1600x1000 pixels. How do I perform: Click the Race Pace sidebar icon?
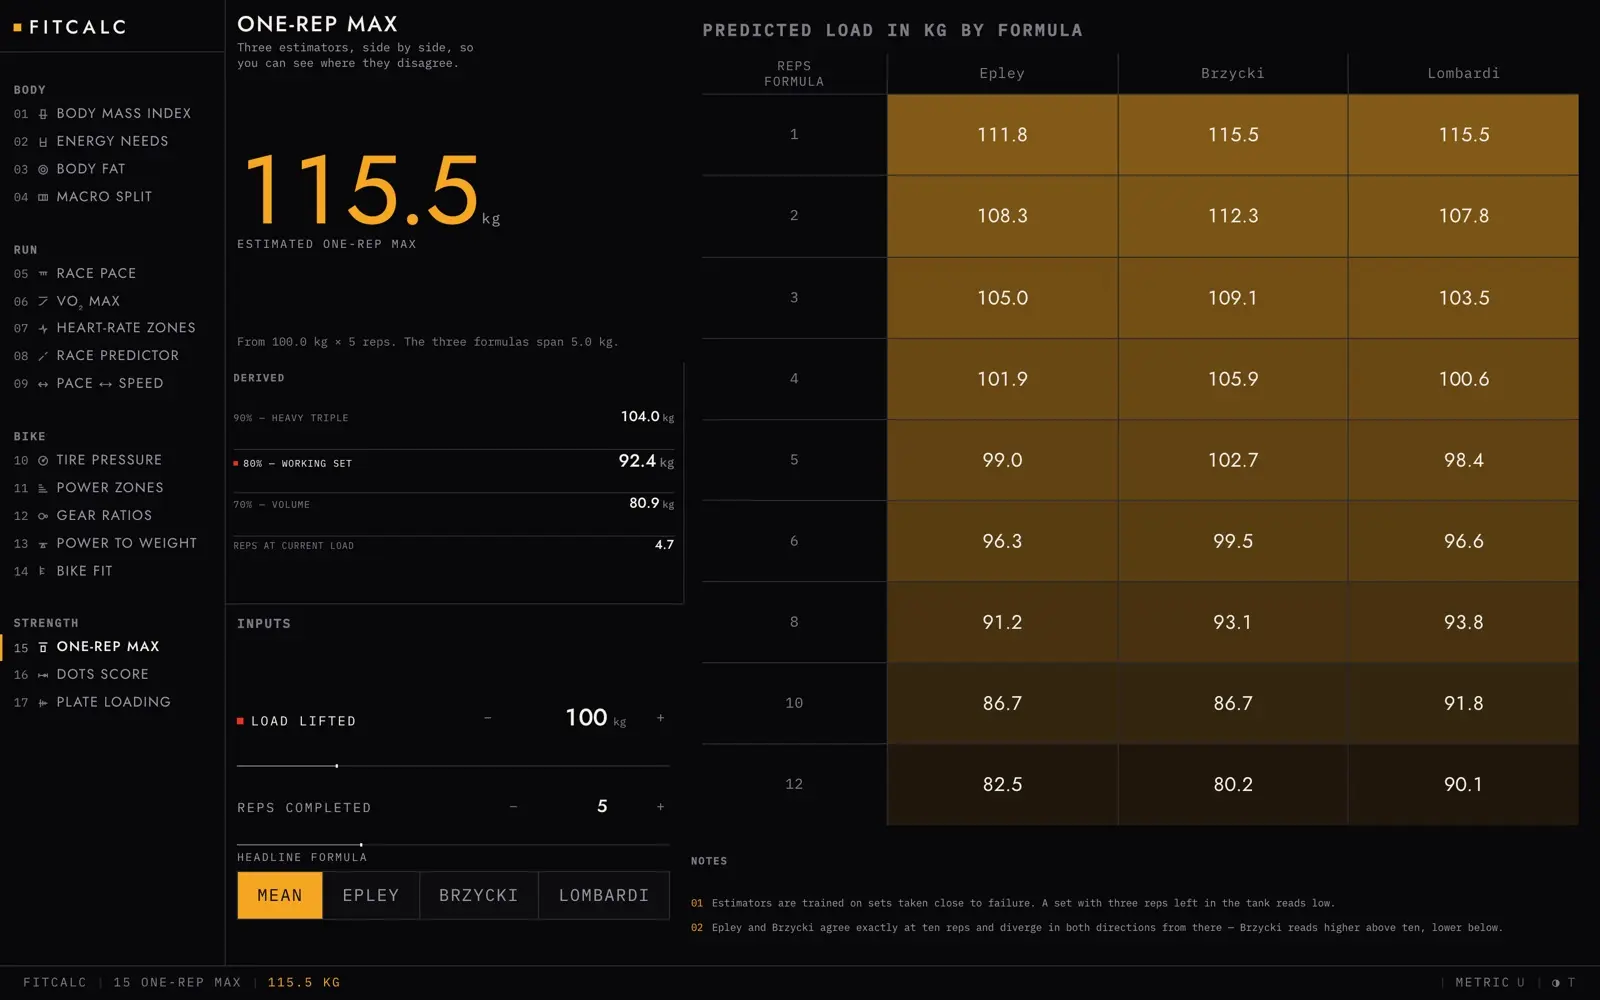click(43, 274)
